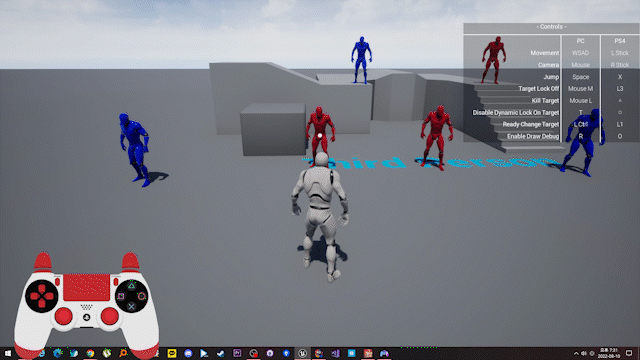Open the orange magnifier app in taskbar
This screenshot has width=640, height=360.
pyautogui.click(x=123, y=353)
